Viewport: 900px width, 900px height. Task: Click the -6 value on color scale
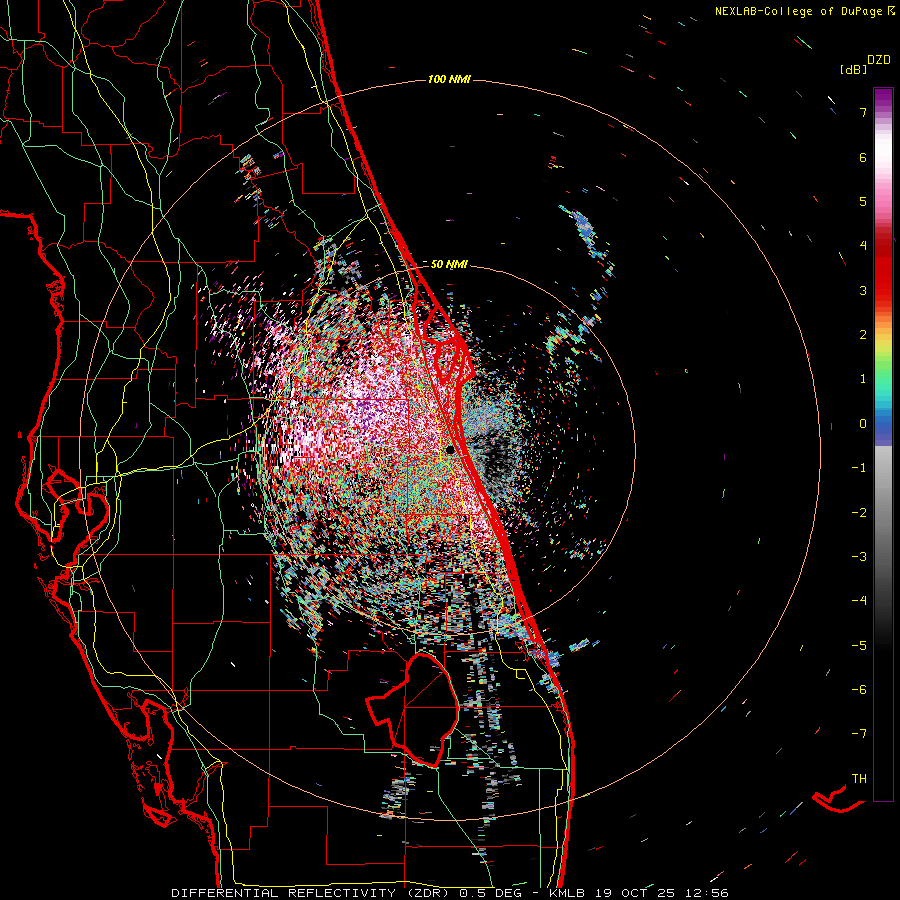pyautogui.click(x=859, y=689)
